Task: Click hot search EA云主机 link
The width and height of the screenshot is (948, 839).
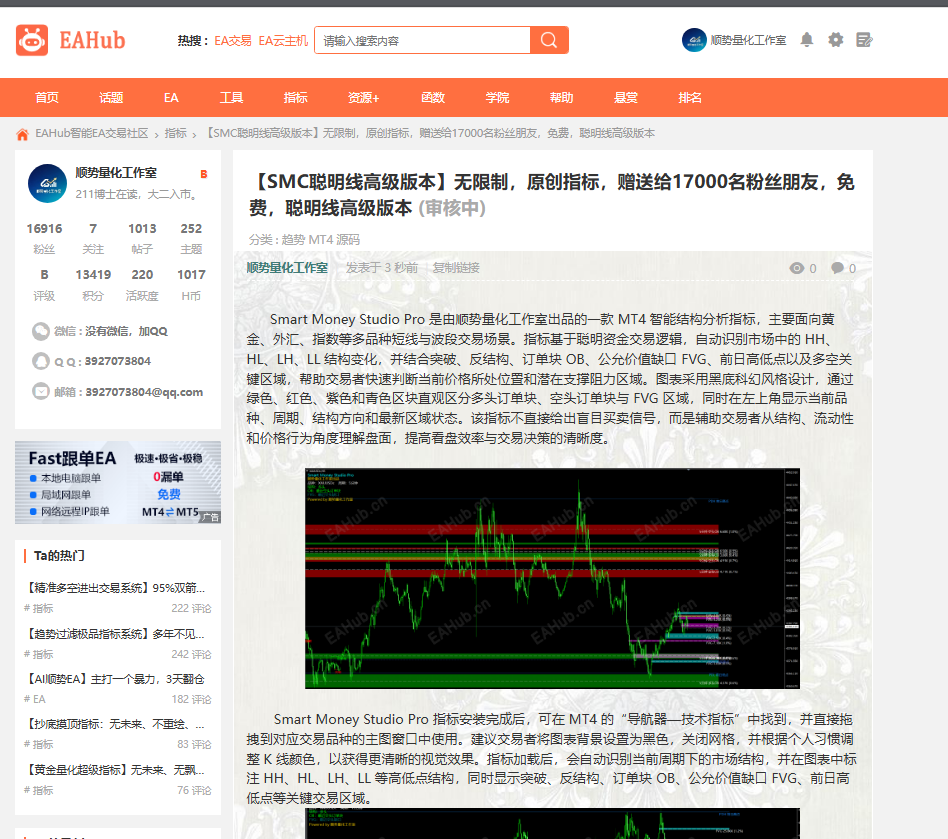Action: (x=283, y=40)
